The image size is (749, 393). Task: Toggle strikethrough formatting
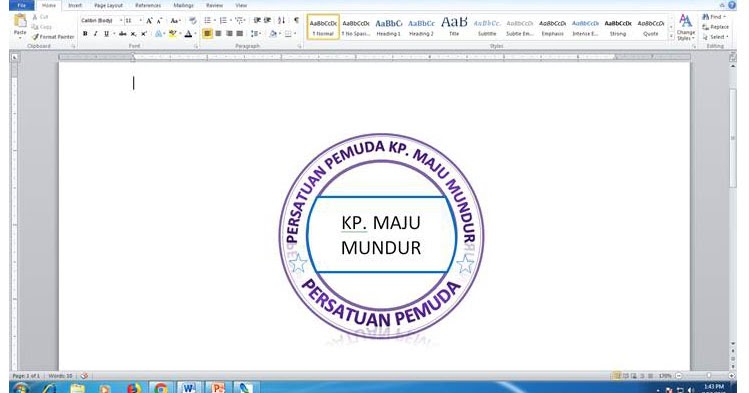[x=123, y=34]
